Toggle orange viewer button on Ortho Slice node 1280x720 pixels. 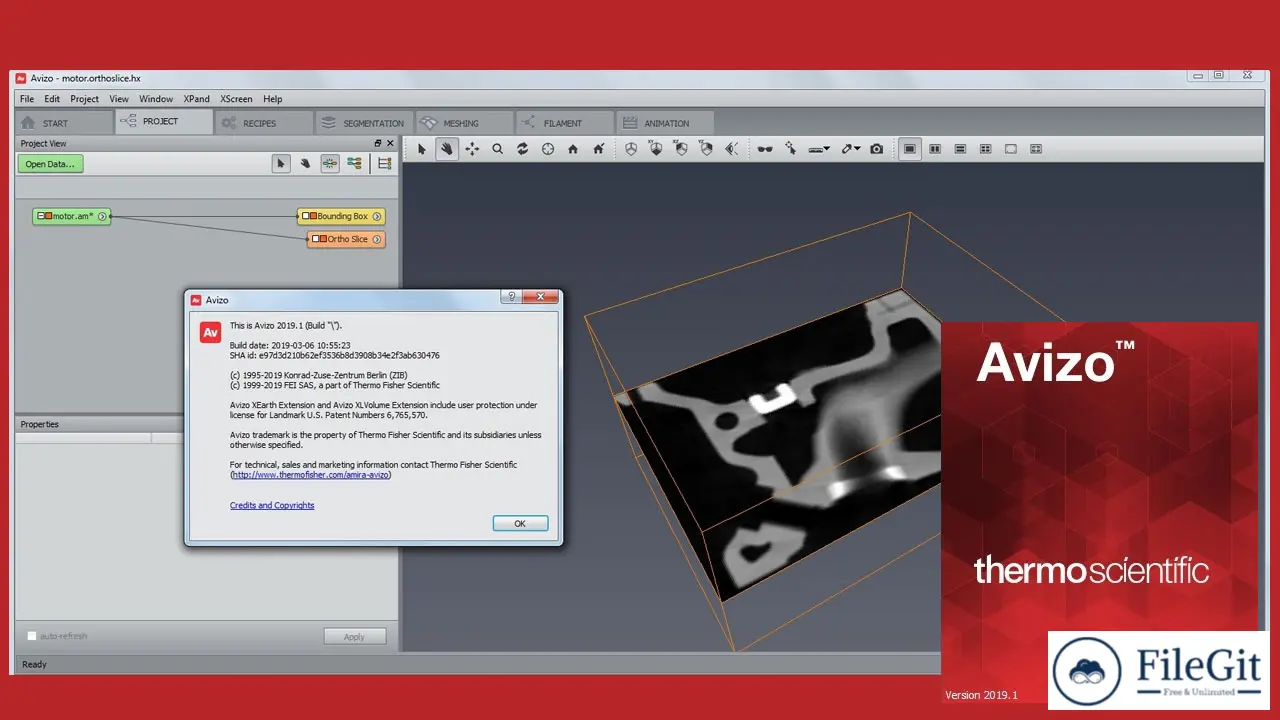click(323, 239)
